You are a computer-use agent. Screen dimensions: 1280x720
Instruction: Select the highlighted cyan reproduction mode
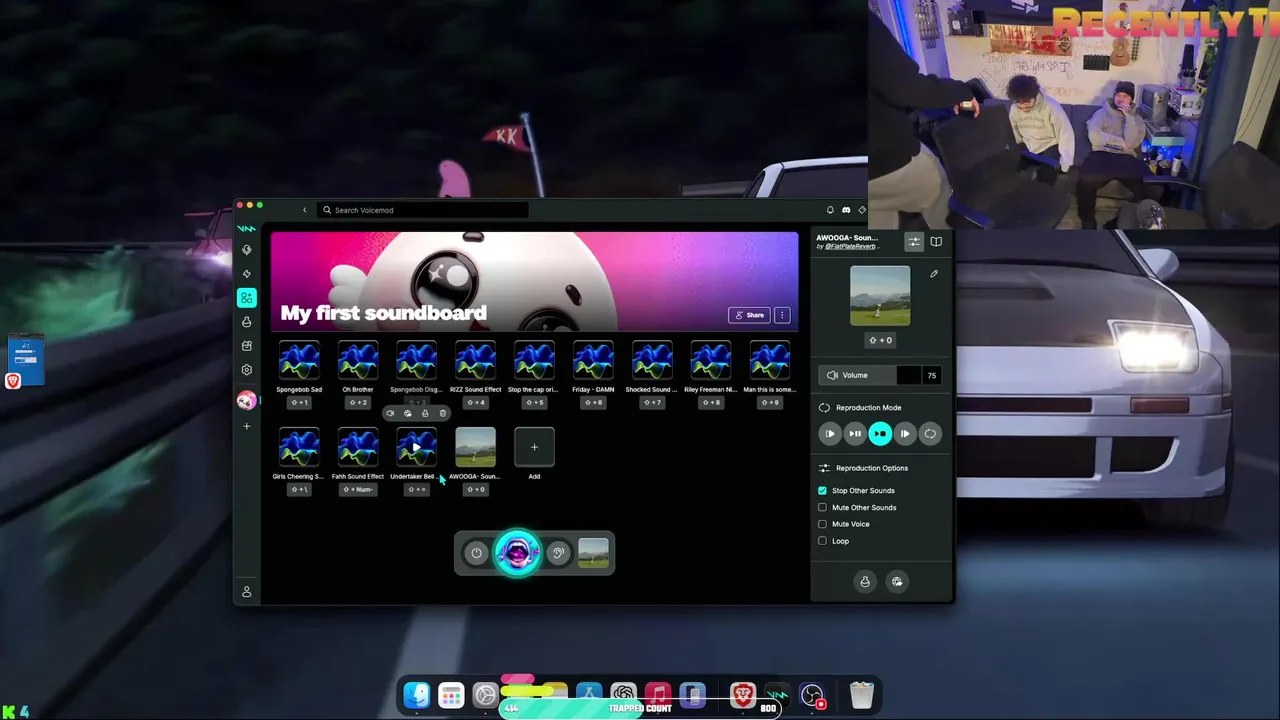[880, 434]
